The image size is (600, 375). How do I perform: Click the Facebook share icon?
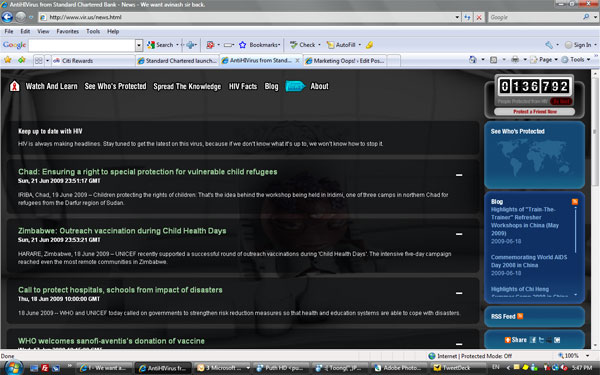coord(533,340)
